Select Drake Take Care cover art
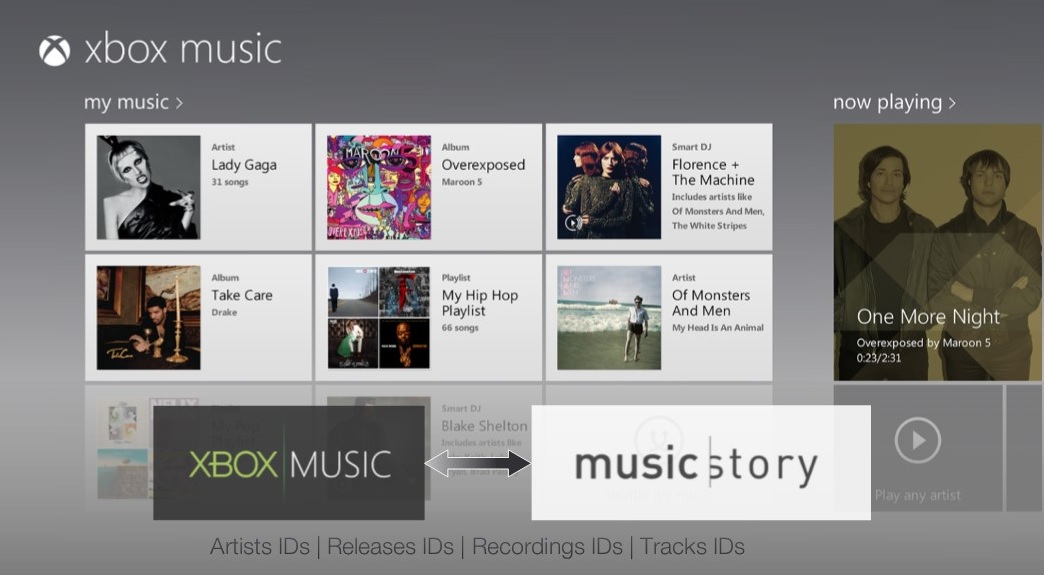Viewport: 1044px width, 575px height. pos(148,318)
